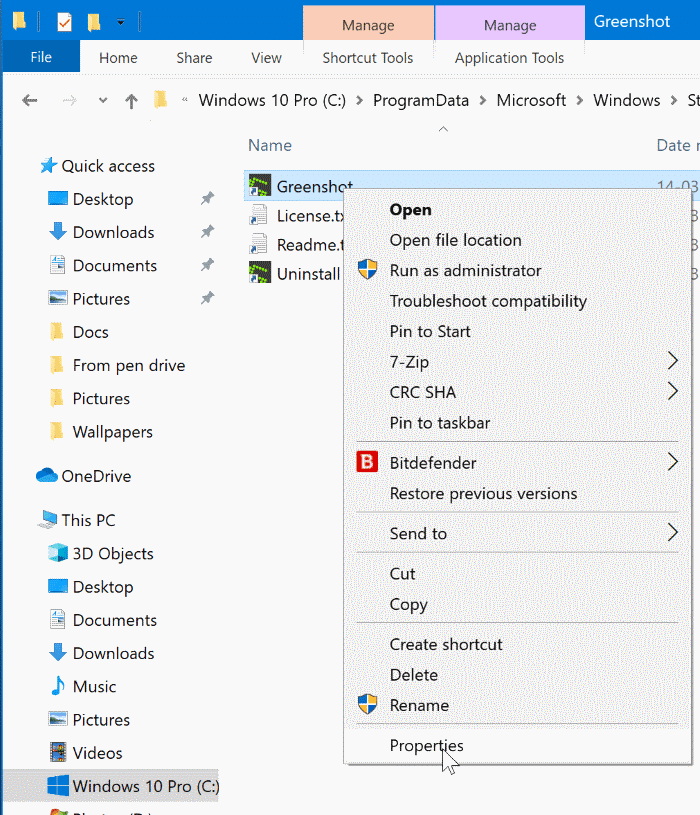
Task: Expand the CRC SHA submenu
Action: pyautogui.click(x=518, y=392)
